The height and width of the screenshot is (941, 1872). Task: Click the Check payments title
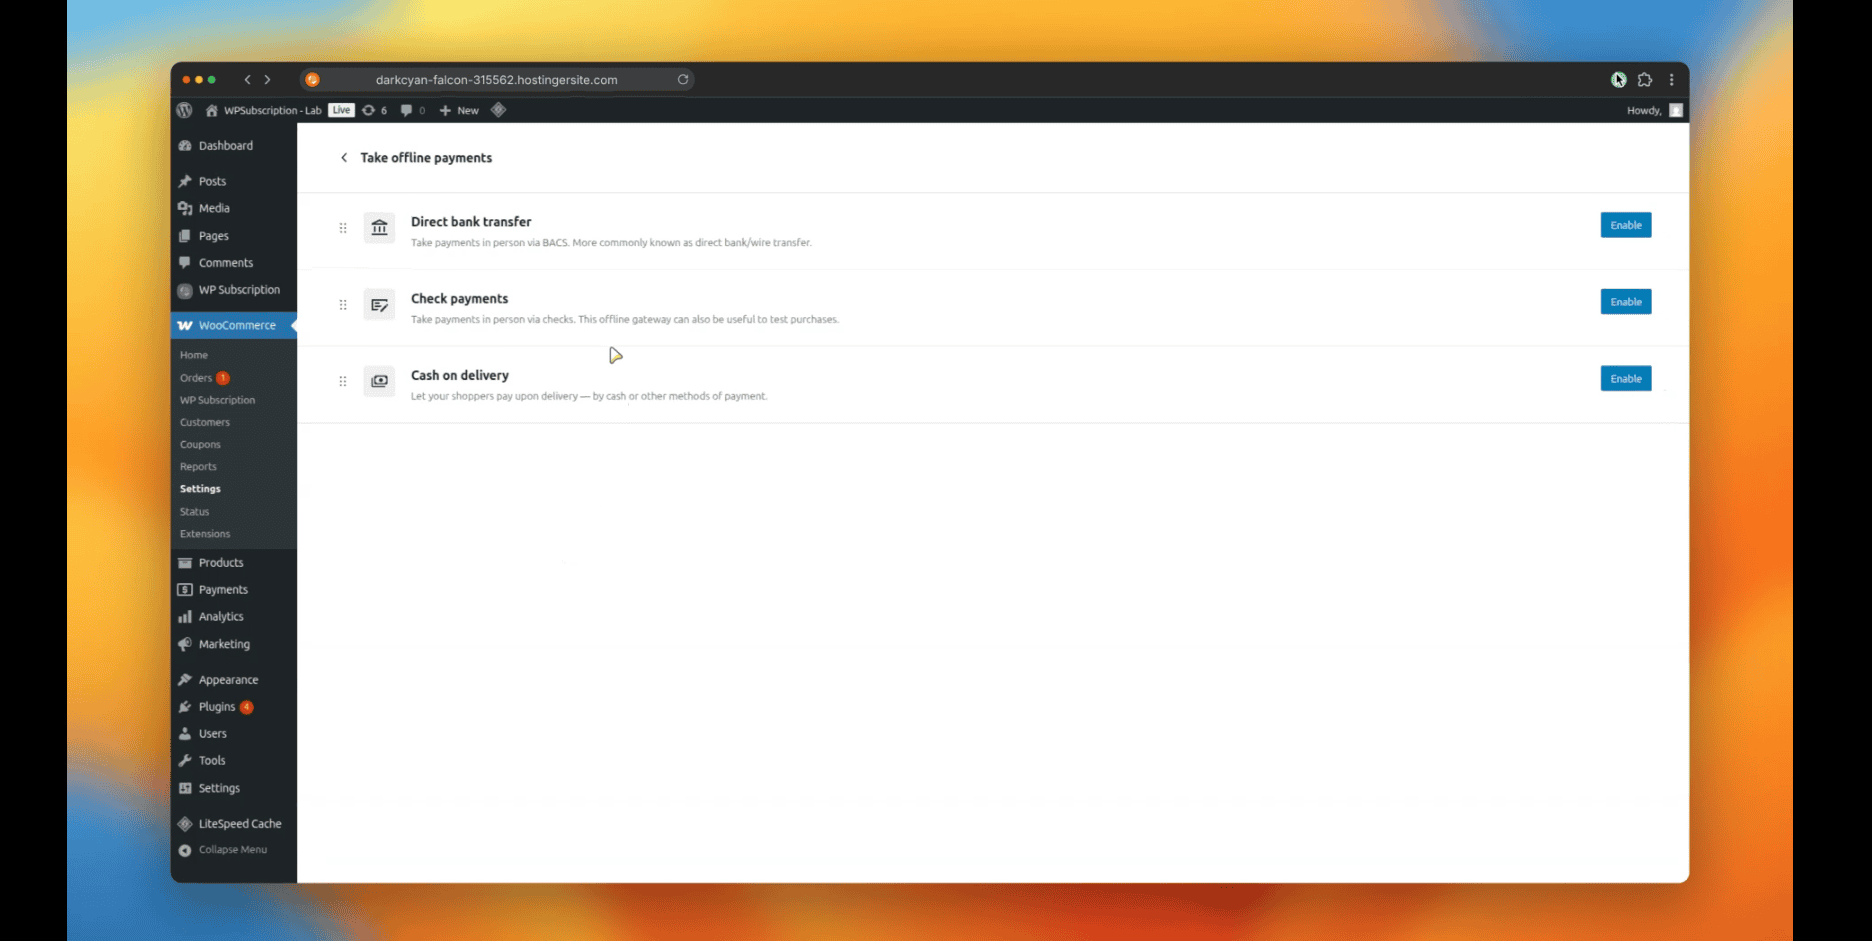click(x=459, y=299)
